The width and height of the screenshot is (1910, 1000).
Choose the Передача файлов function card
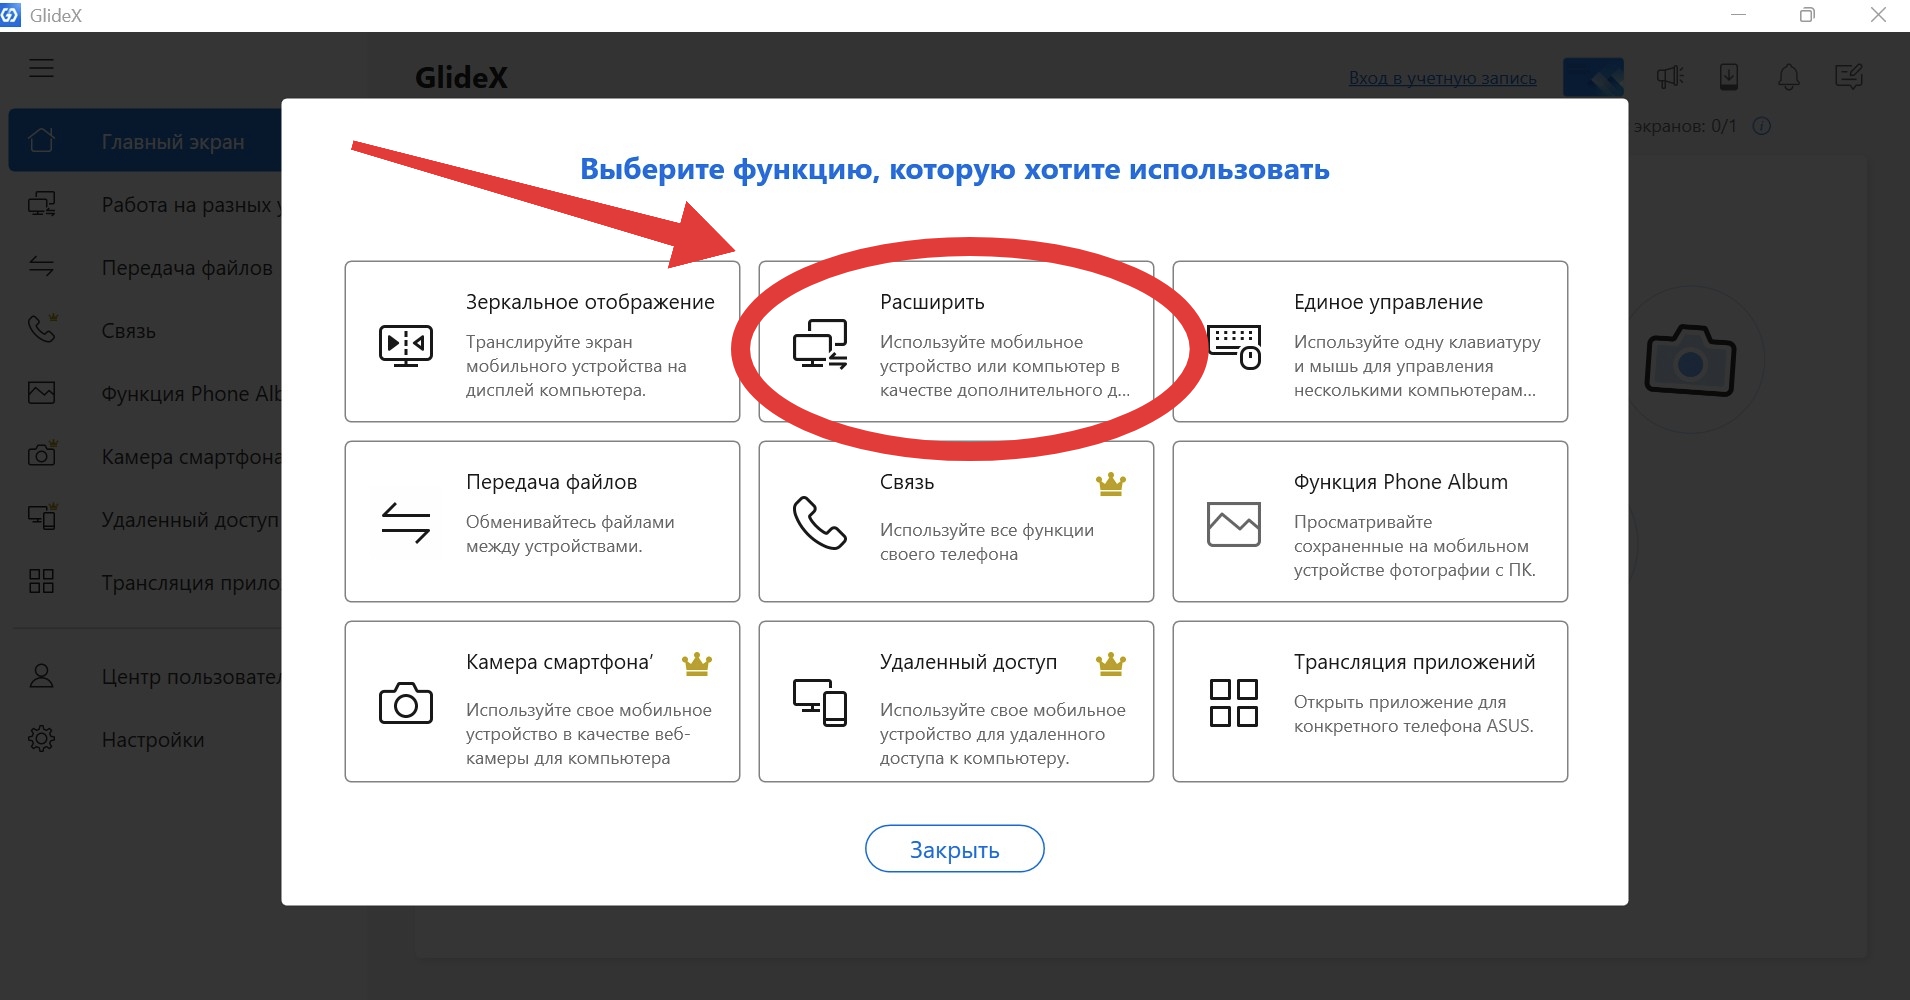point(542,522)
